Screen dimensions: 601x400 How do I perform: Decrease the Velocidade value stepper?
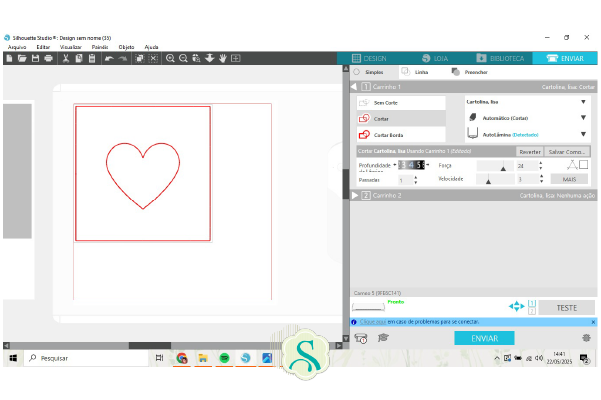[541, 181]
